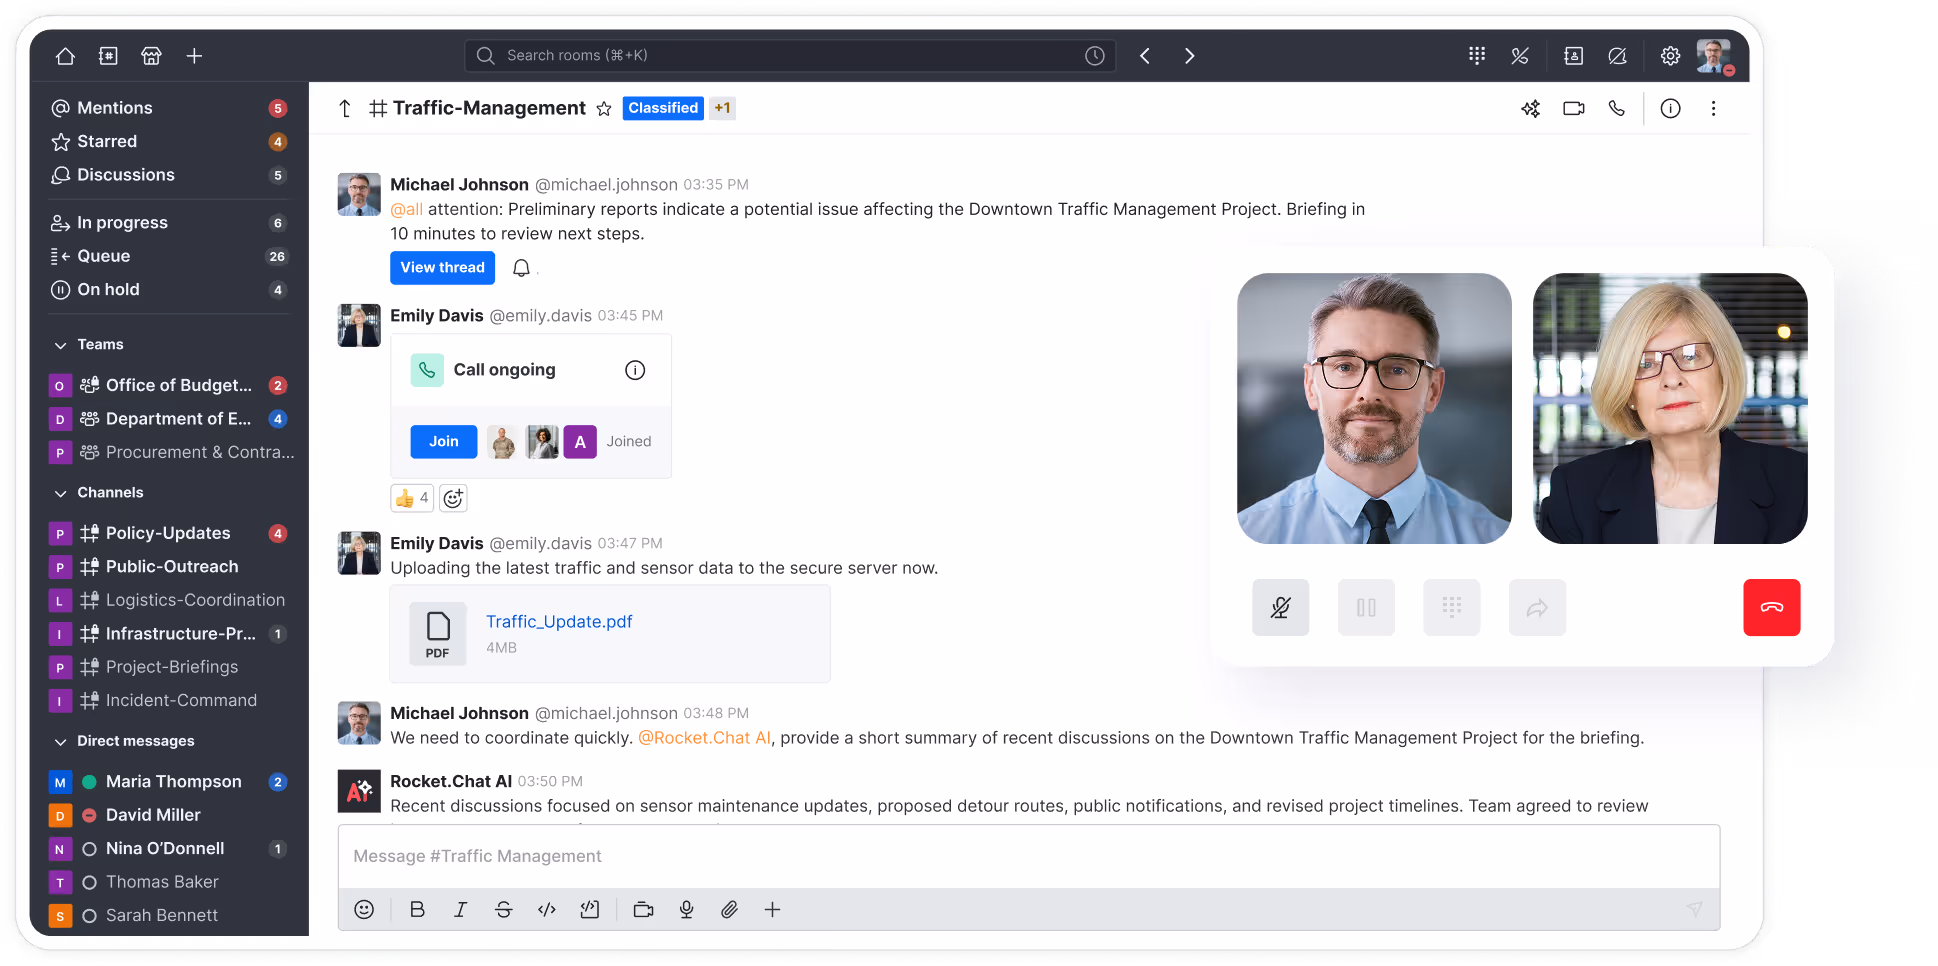1938x966 pixels.
Task: Open Mentions in sidebar
Action: (169, 108)
